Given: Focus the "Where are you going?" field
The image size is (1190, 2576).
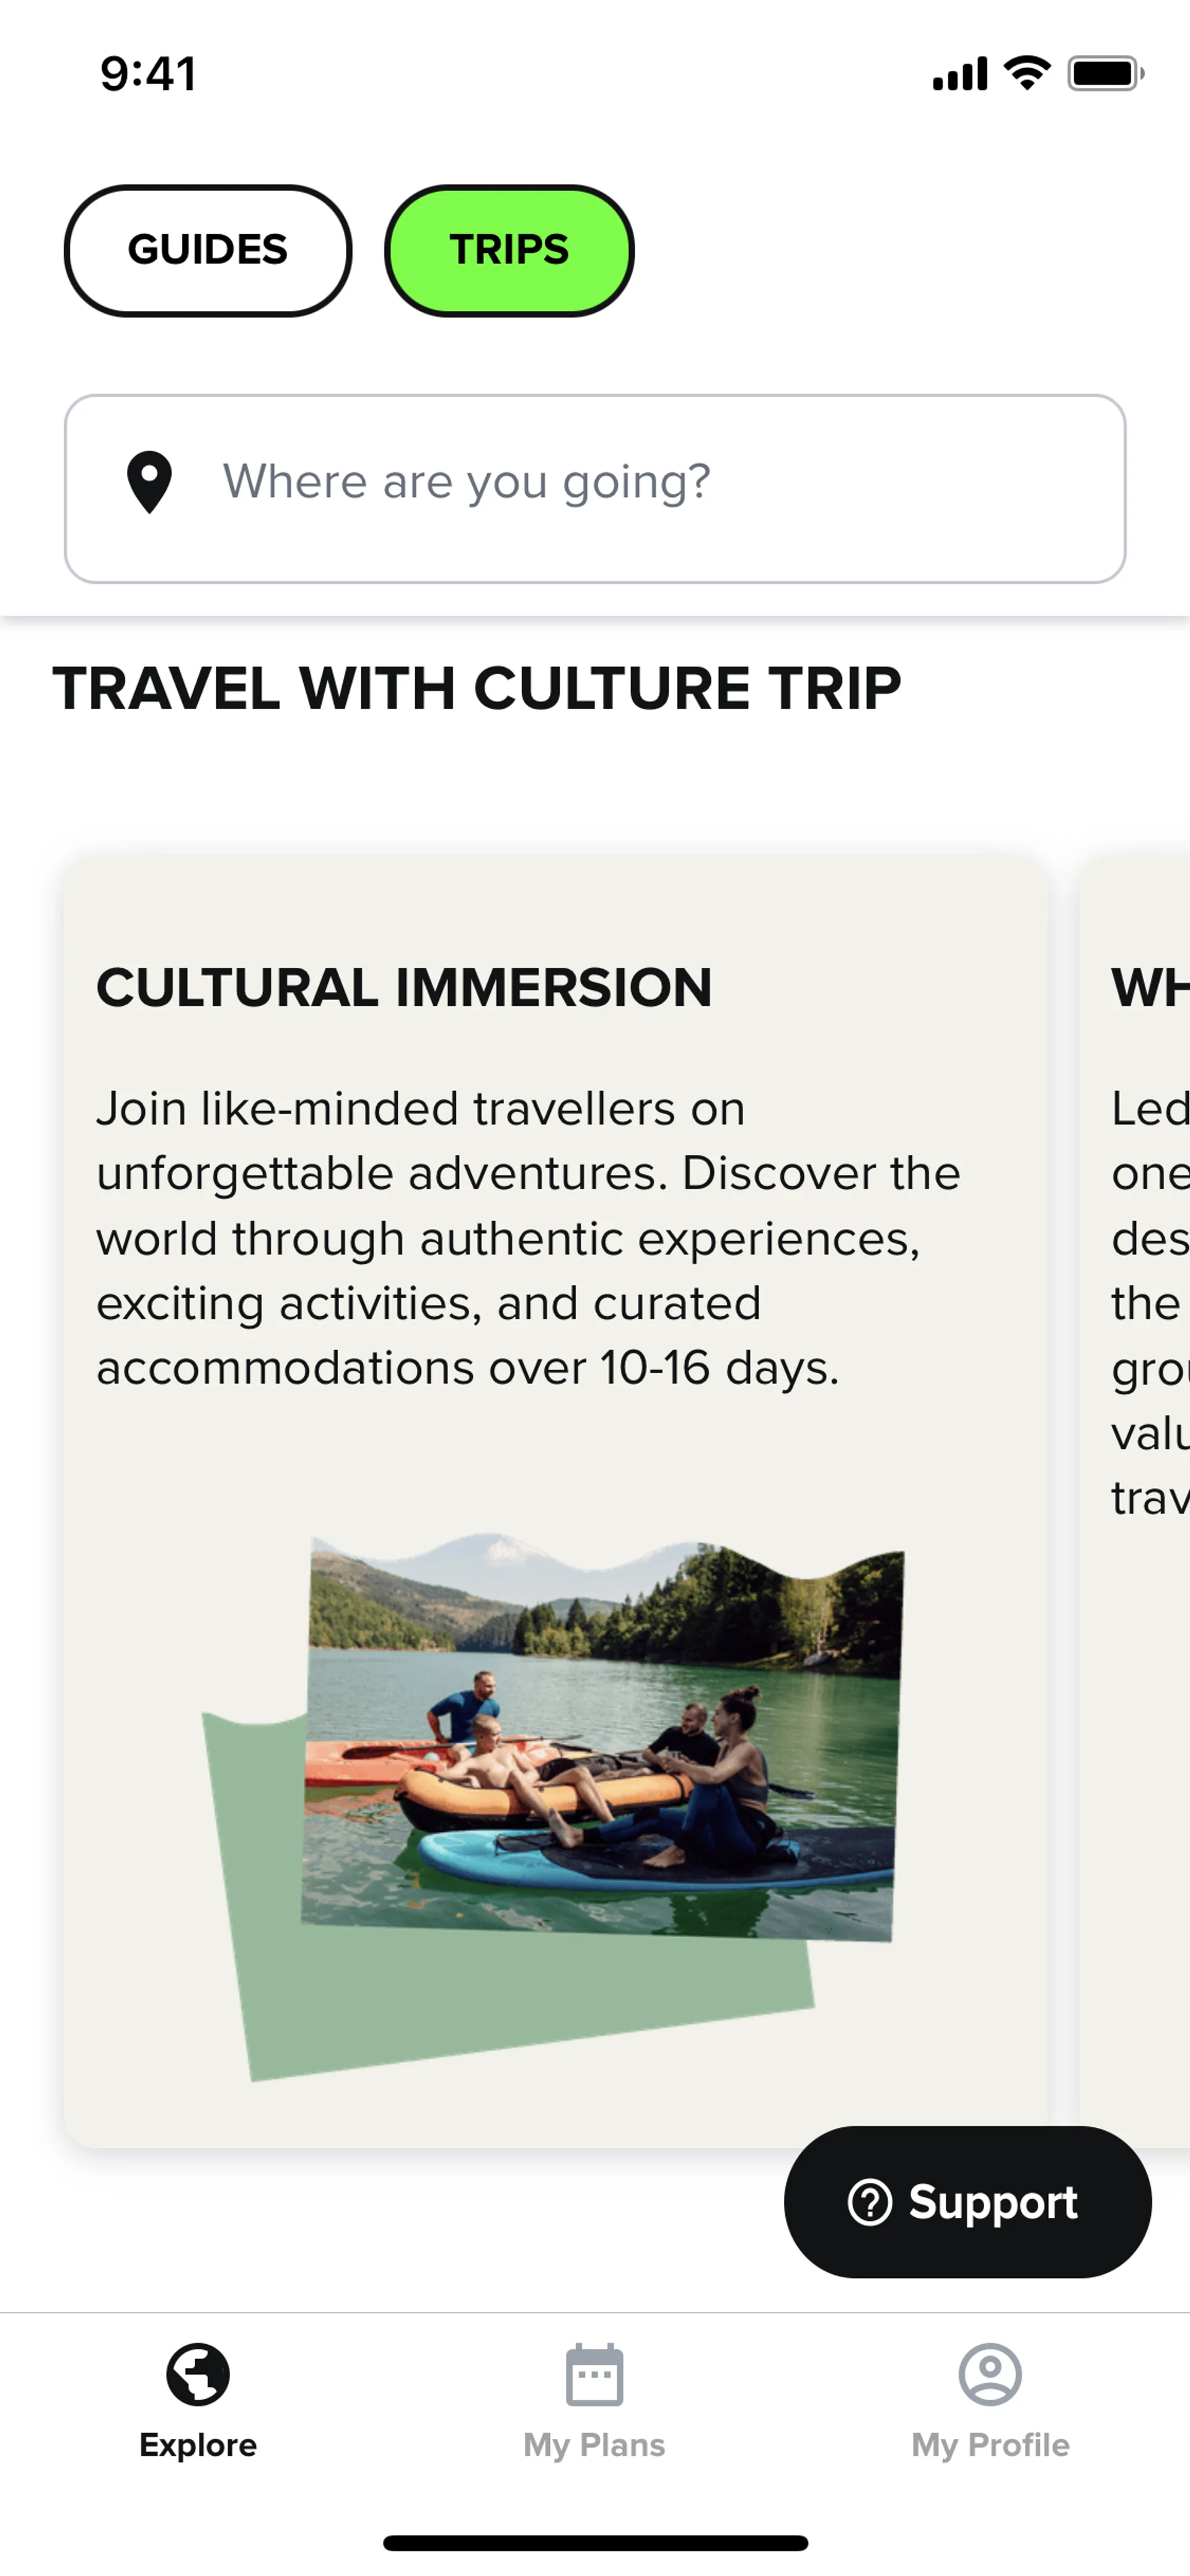Looking at the screenshot, I should tap(640, 482).
